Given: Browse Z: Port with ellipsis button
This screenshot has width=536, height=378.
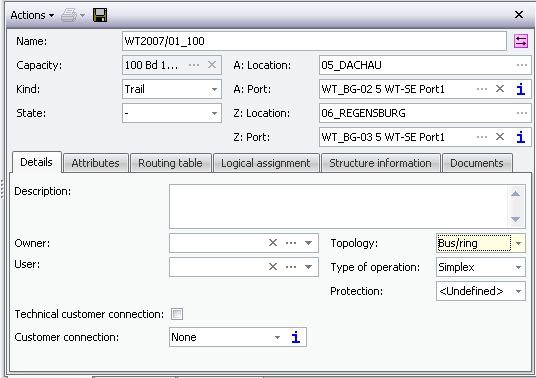Looking at the screenshot, I should point(482,137).
